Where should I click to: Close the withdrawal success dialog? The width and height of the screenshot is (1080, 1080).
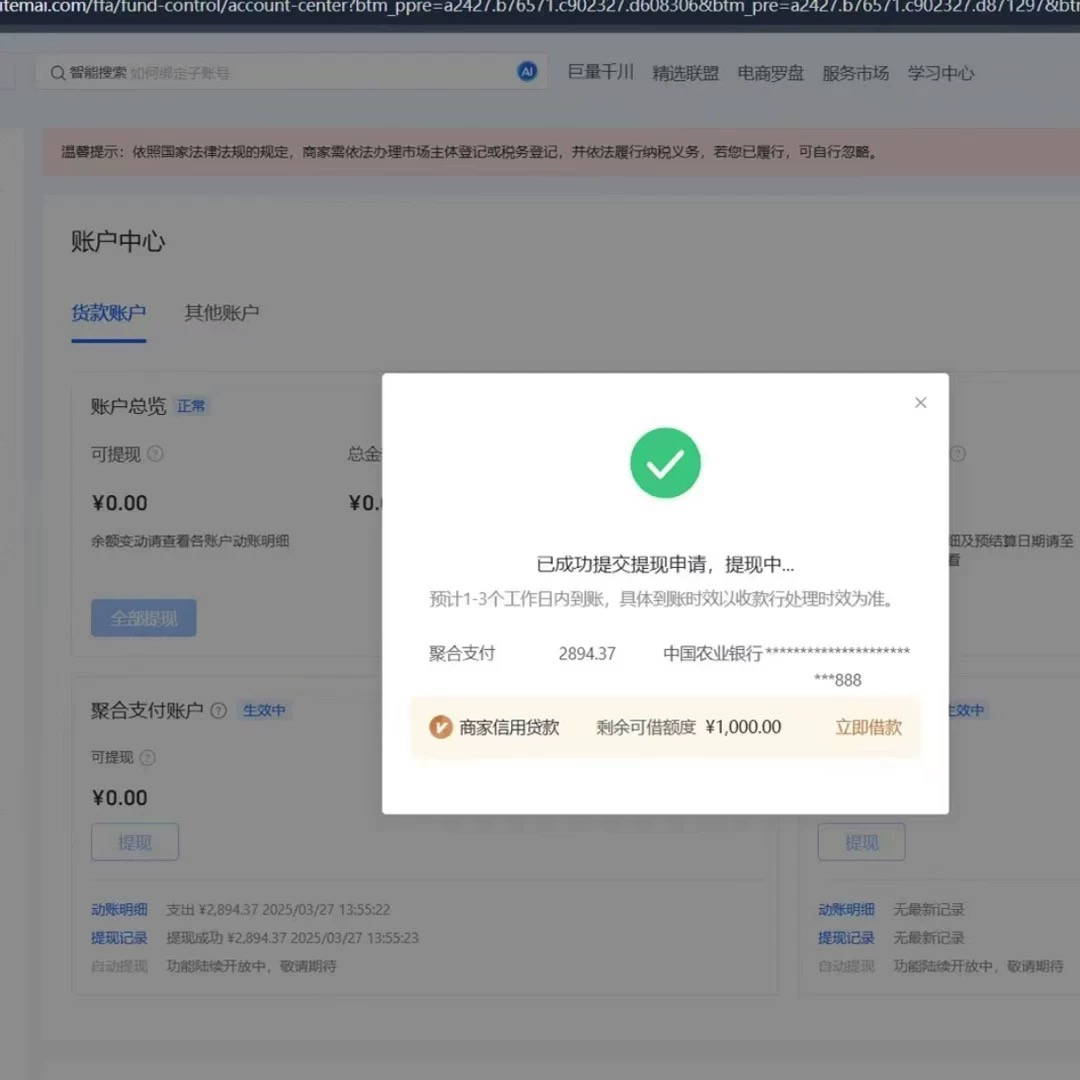(920, 402)
